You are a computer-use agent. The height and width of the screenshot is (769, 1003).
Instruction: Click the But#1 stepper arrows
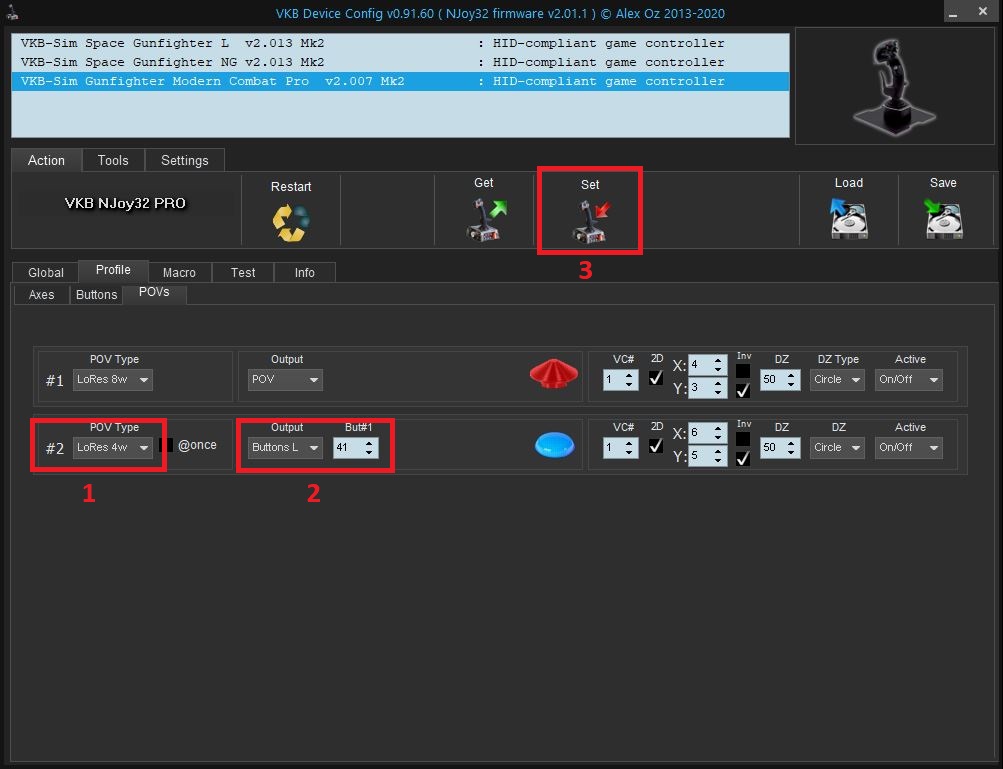click(x=369, y=447)
